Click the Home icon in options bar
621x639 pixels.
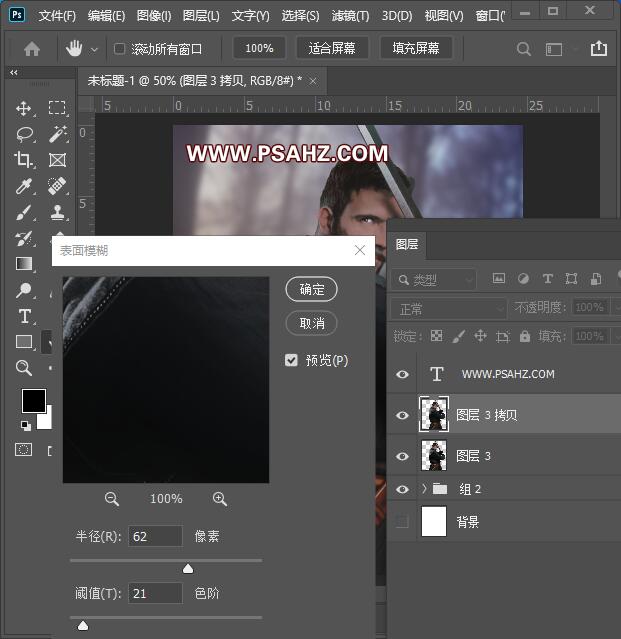(x=32, y=49)
